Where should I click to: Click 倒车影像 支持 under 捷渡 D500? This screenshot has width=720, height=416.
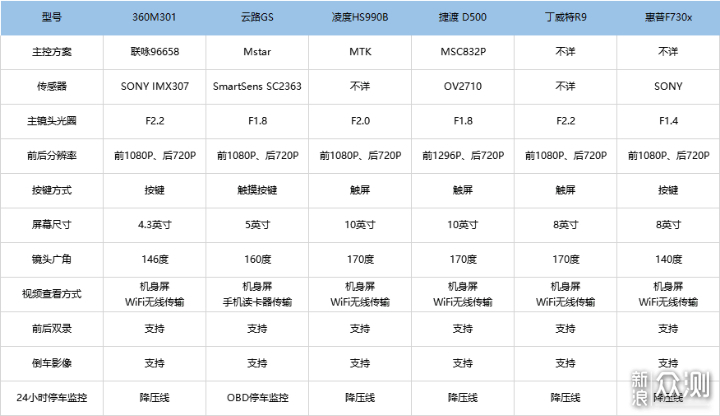463,363
